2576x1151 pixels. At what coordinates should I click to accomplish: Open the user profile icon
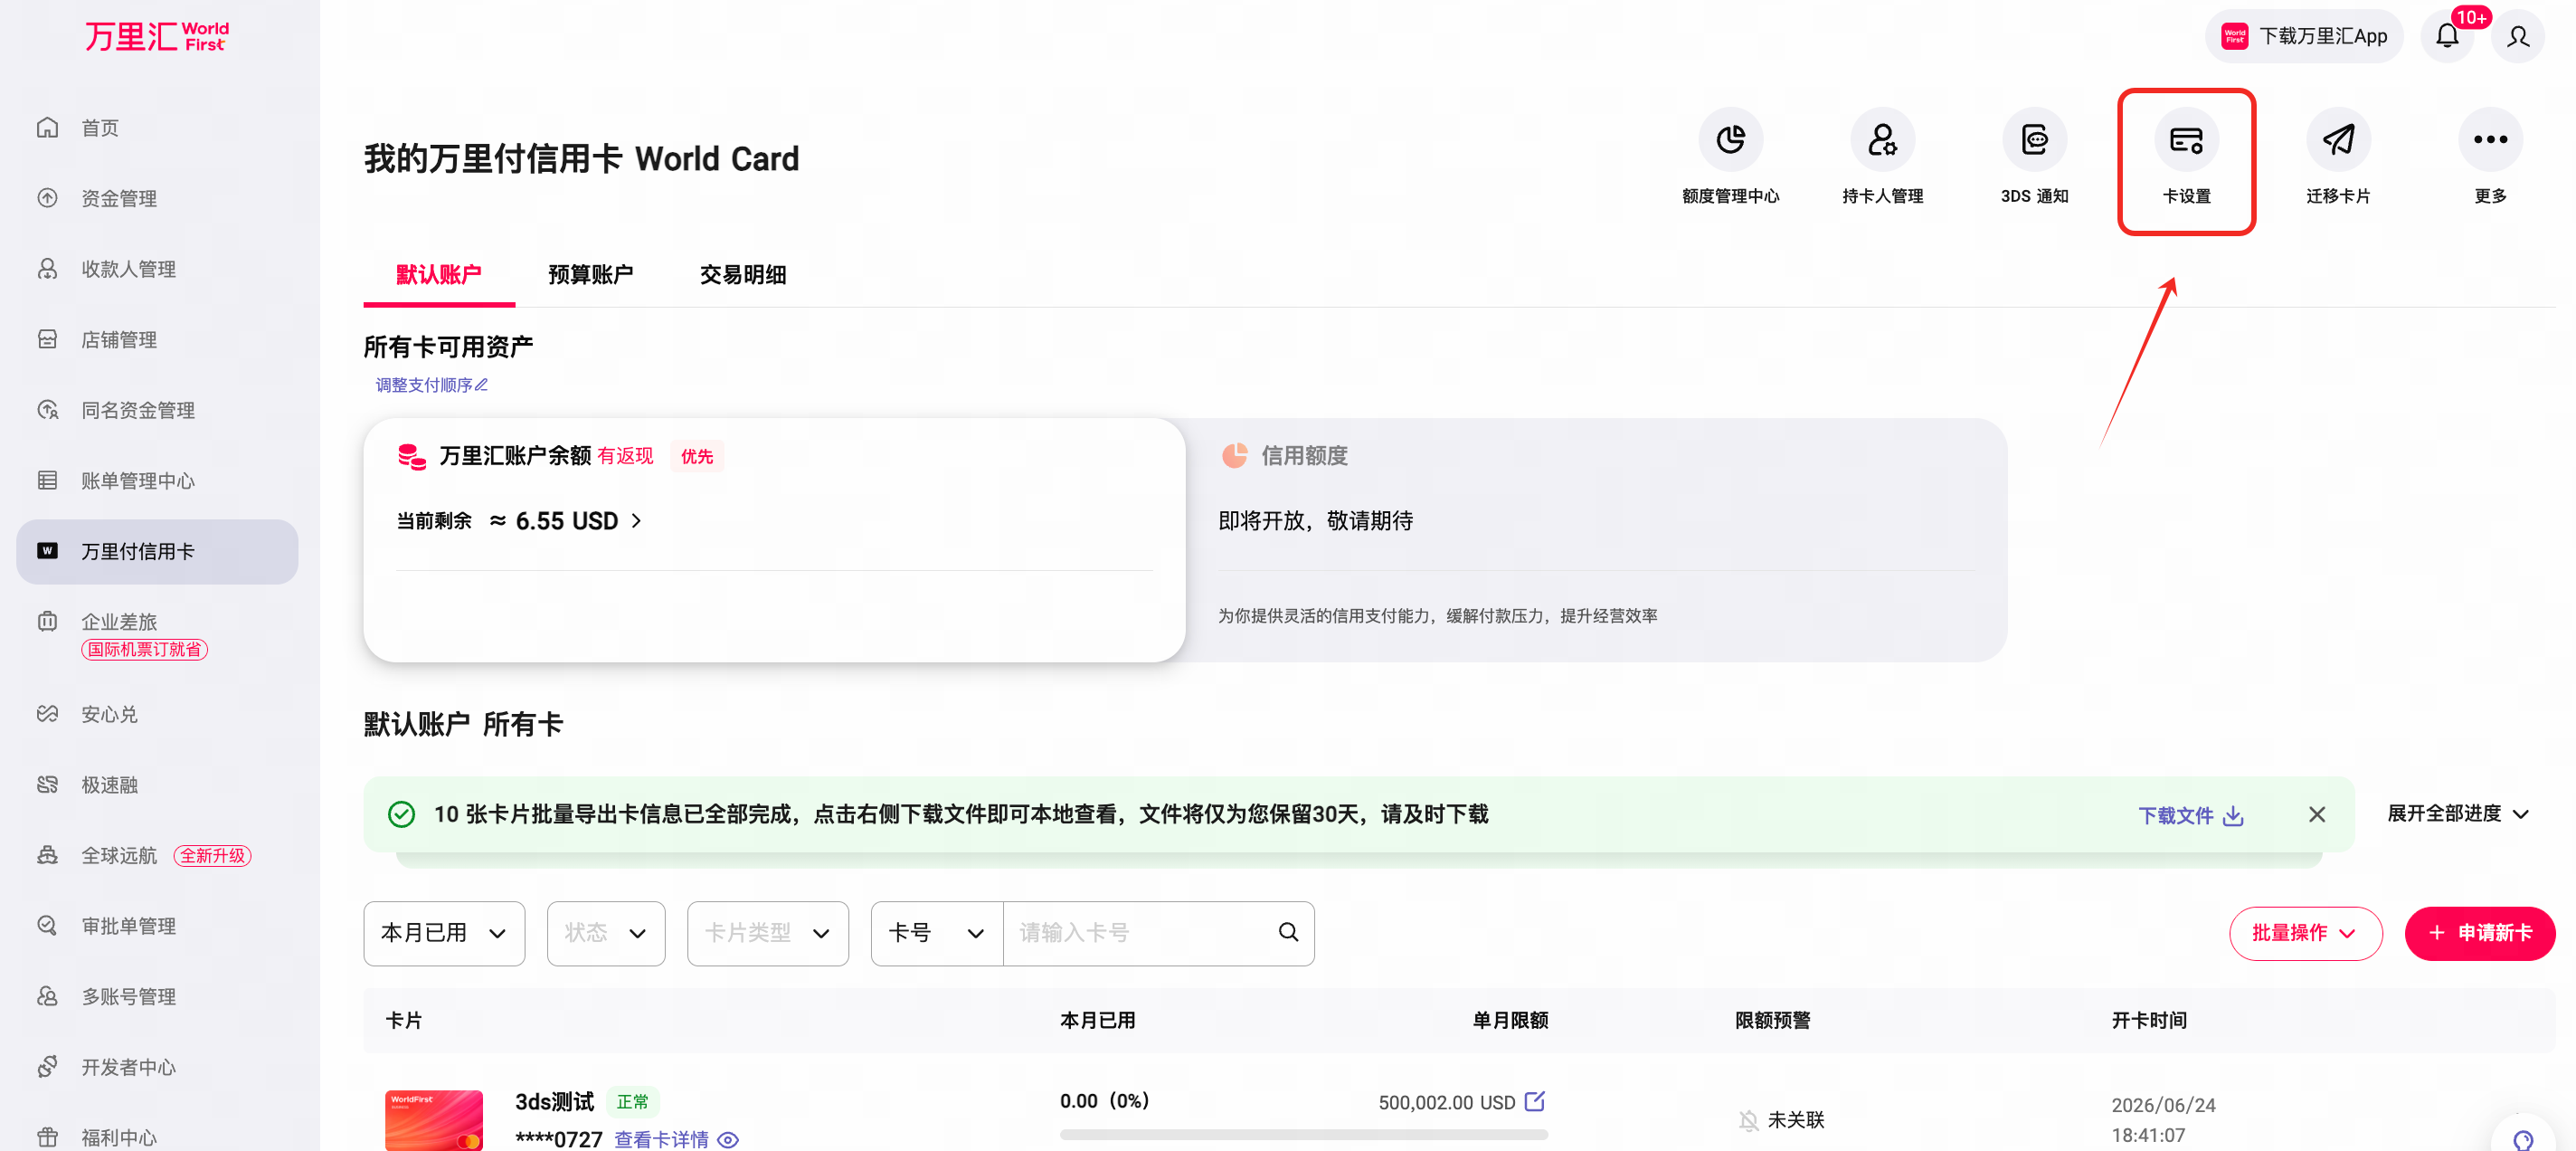[x=2518, y=36]
